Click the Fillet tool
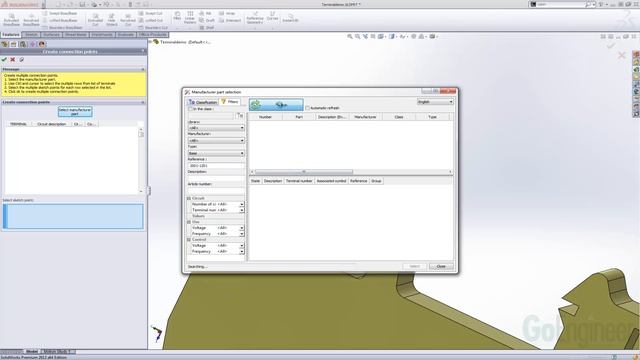640x360 pixels. pyautogui.click(x=177, y=16)
